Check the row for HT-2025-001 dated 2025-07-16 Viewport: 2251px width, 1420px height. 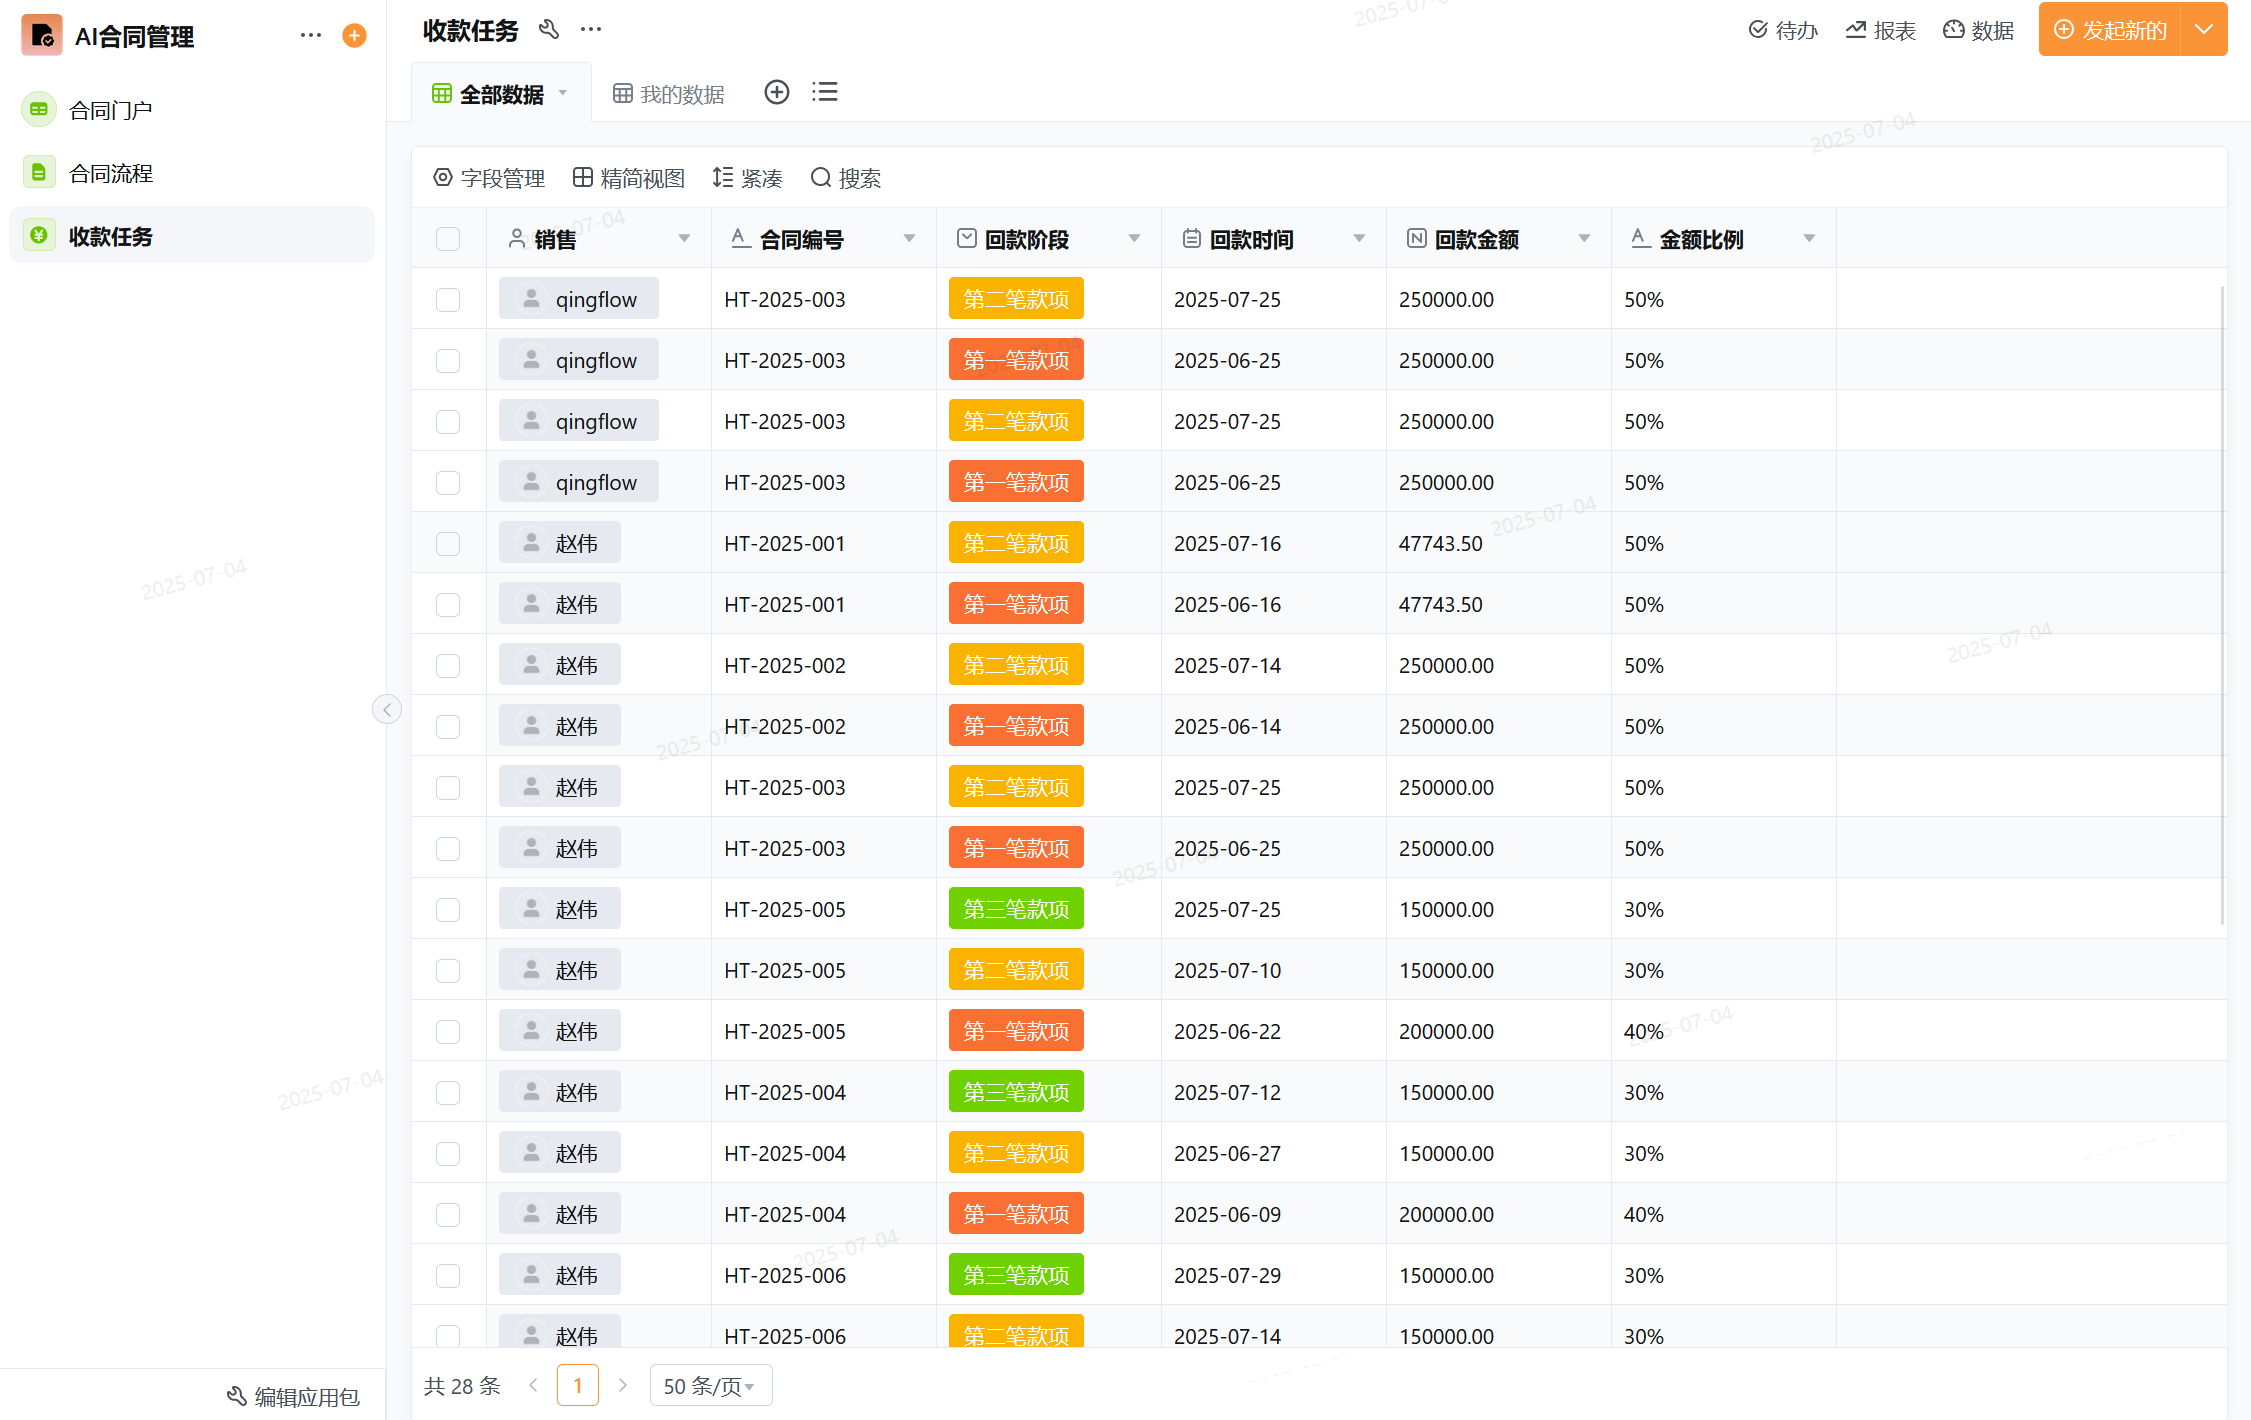pyautogui.click(x=448, y=544)
